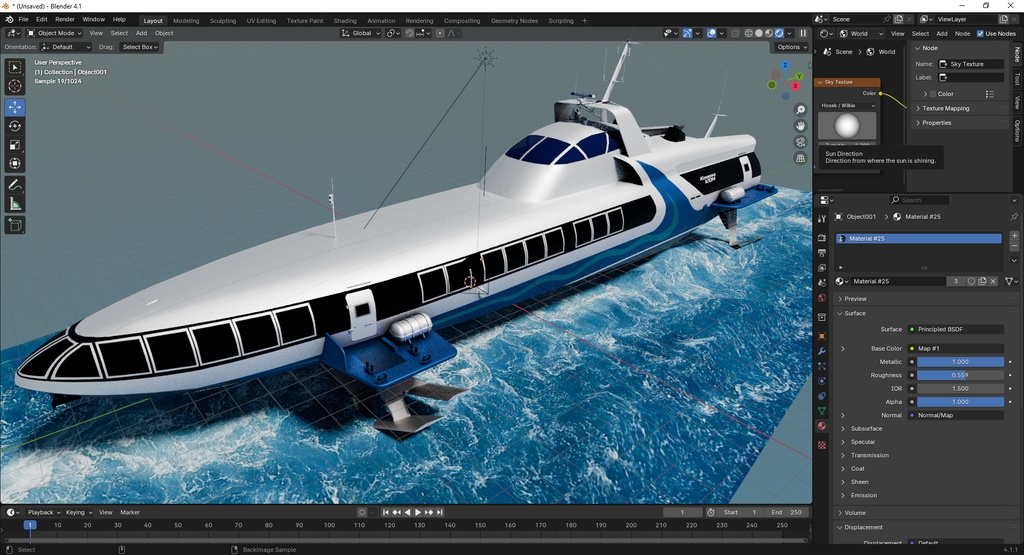Click the Play animation button

pos(418,513)
